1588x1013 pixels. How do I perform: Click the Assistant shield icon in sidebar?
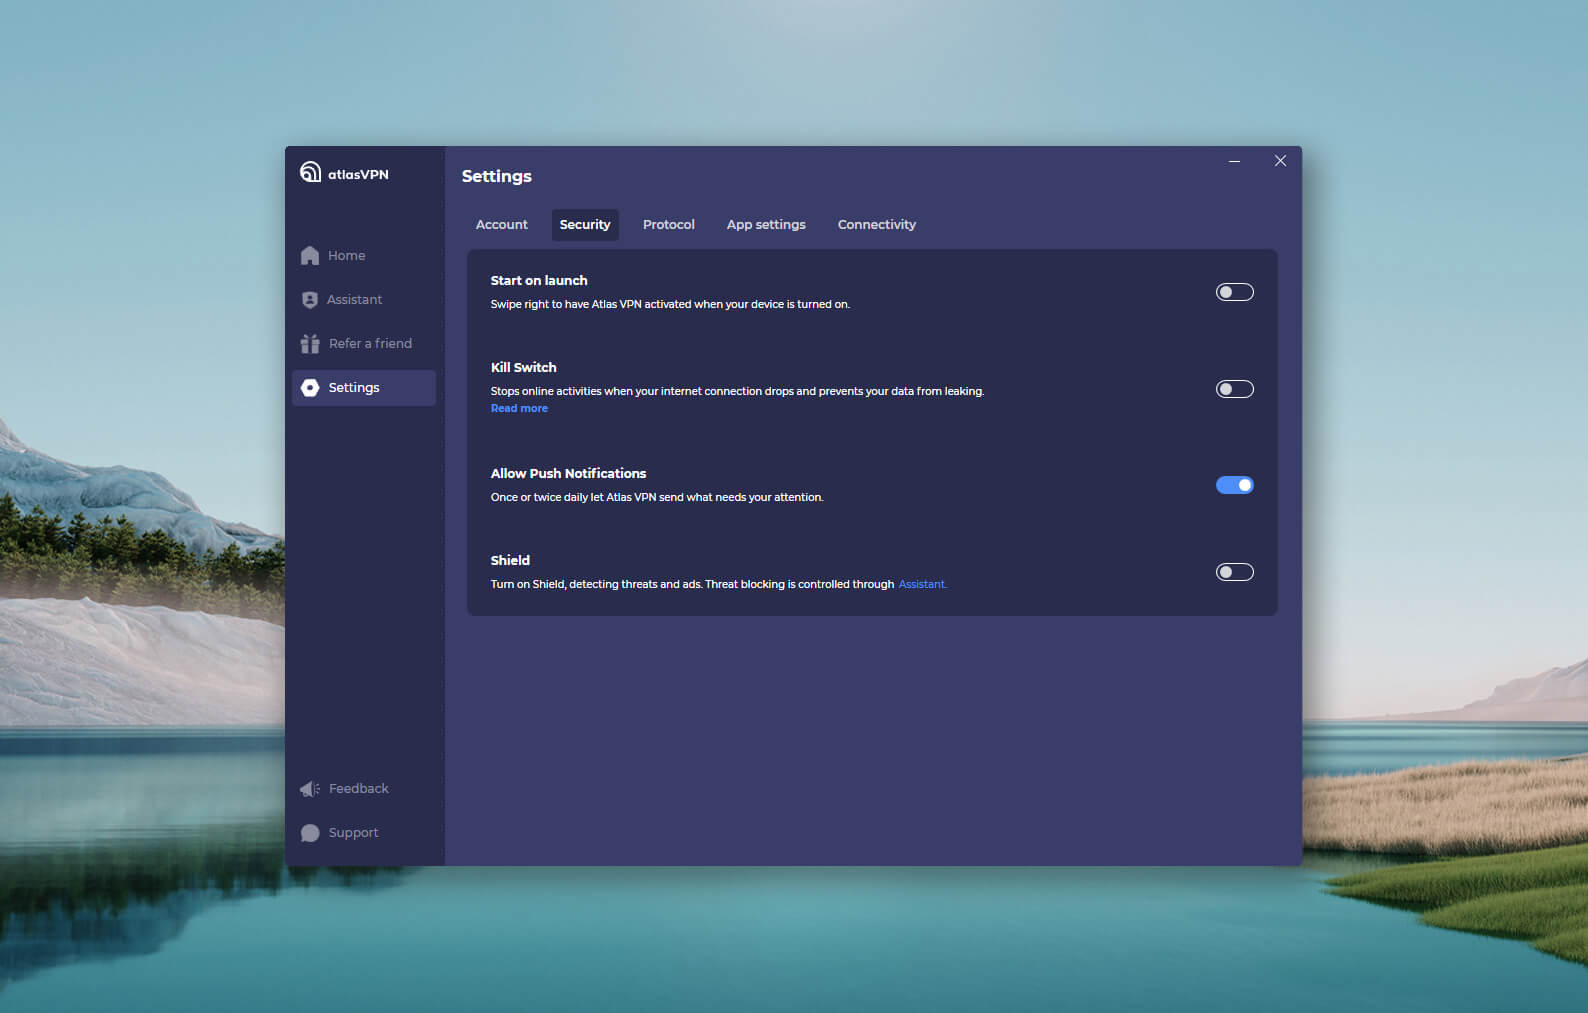coord(310,300)
